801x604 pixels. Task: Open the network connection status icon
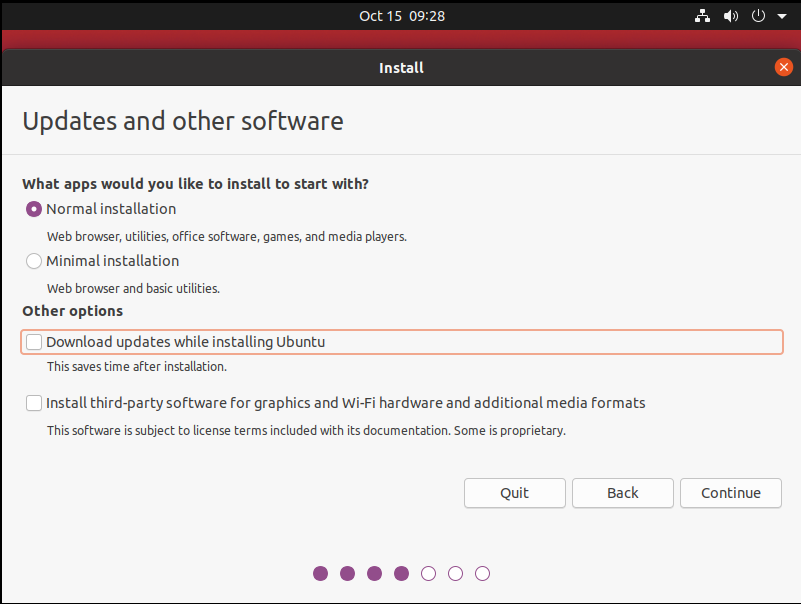tap(702, 16)
